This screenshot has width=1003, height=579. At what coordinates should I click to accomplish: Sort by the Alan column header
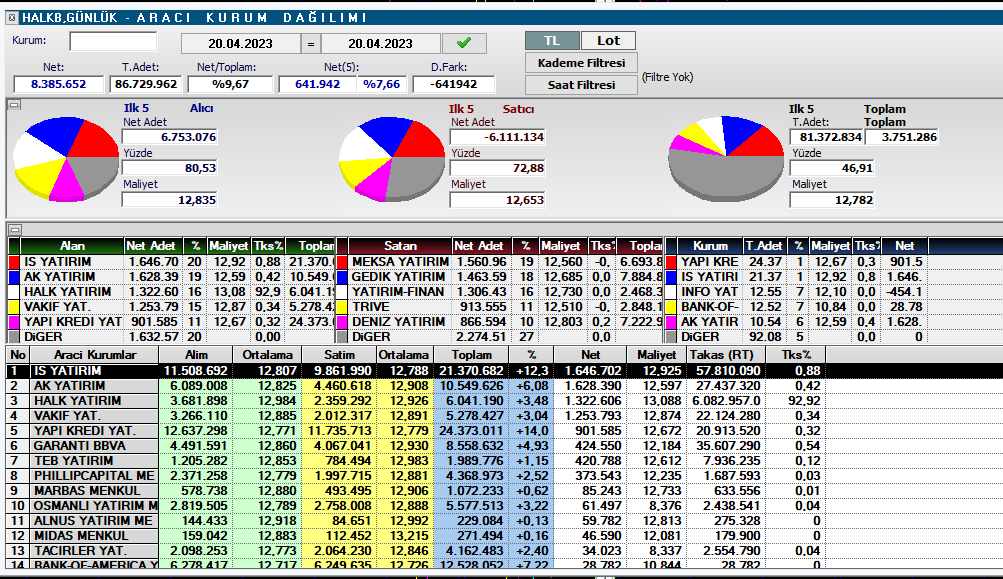(72, 246)
